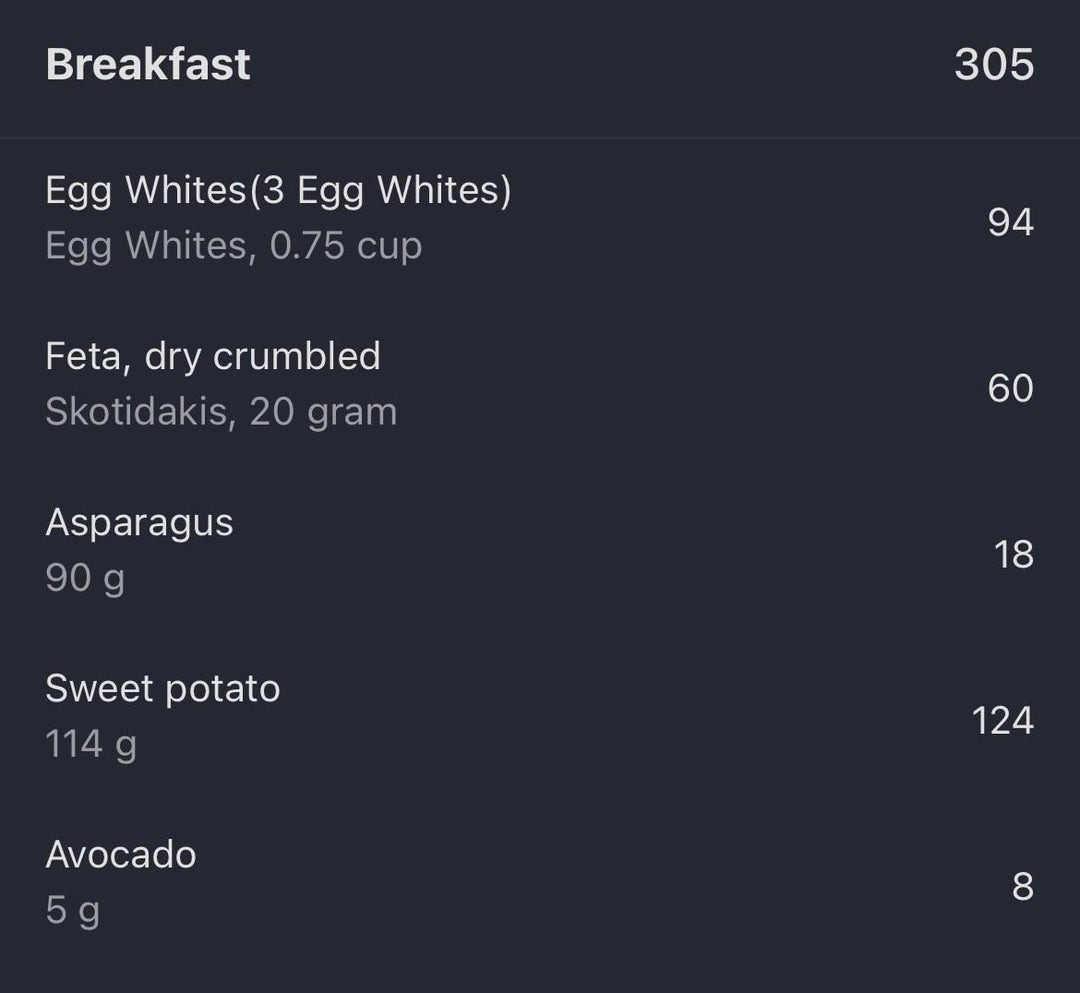Open the Sweet potato entry
Viewport: 1080px width, 993px height.
[162, 689]
